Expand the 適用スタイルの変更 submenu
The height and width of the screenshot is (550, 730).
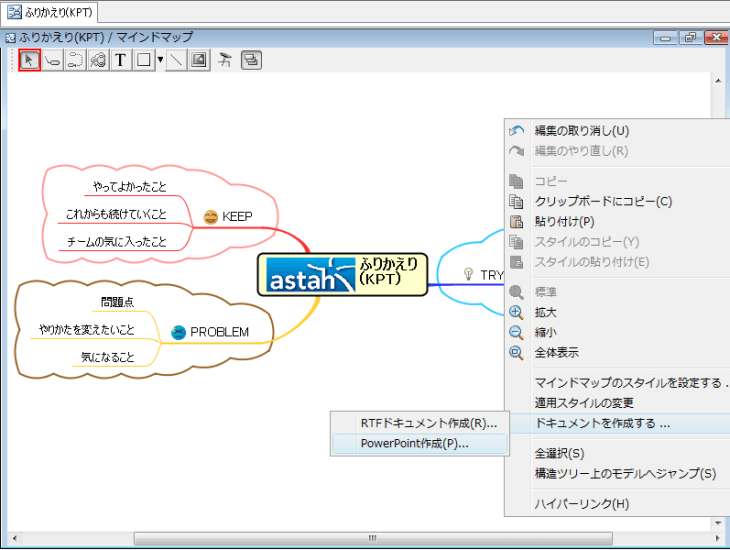[584, 403]
